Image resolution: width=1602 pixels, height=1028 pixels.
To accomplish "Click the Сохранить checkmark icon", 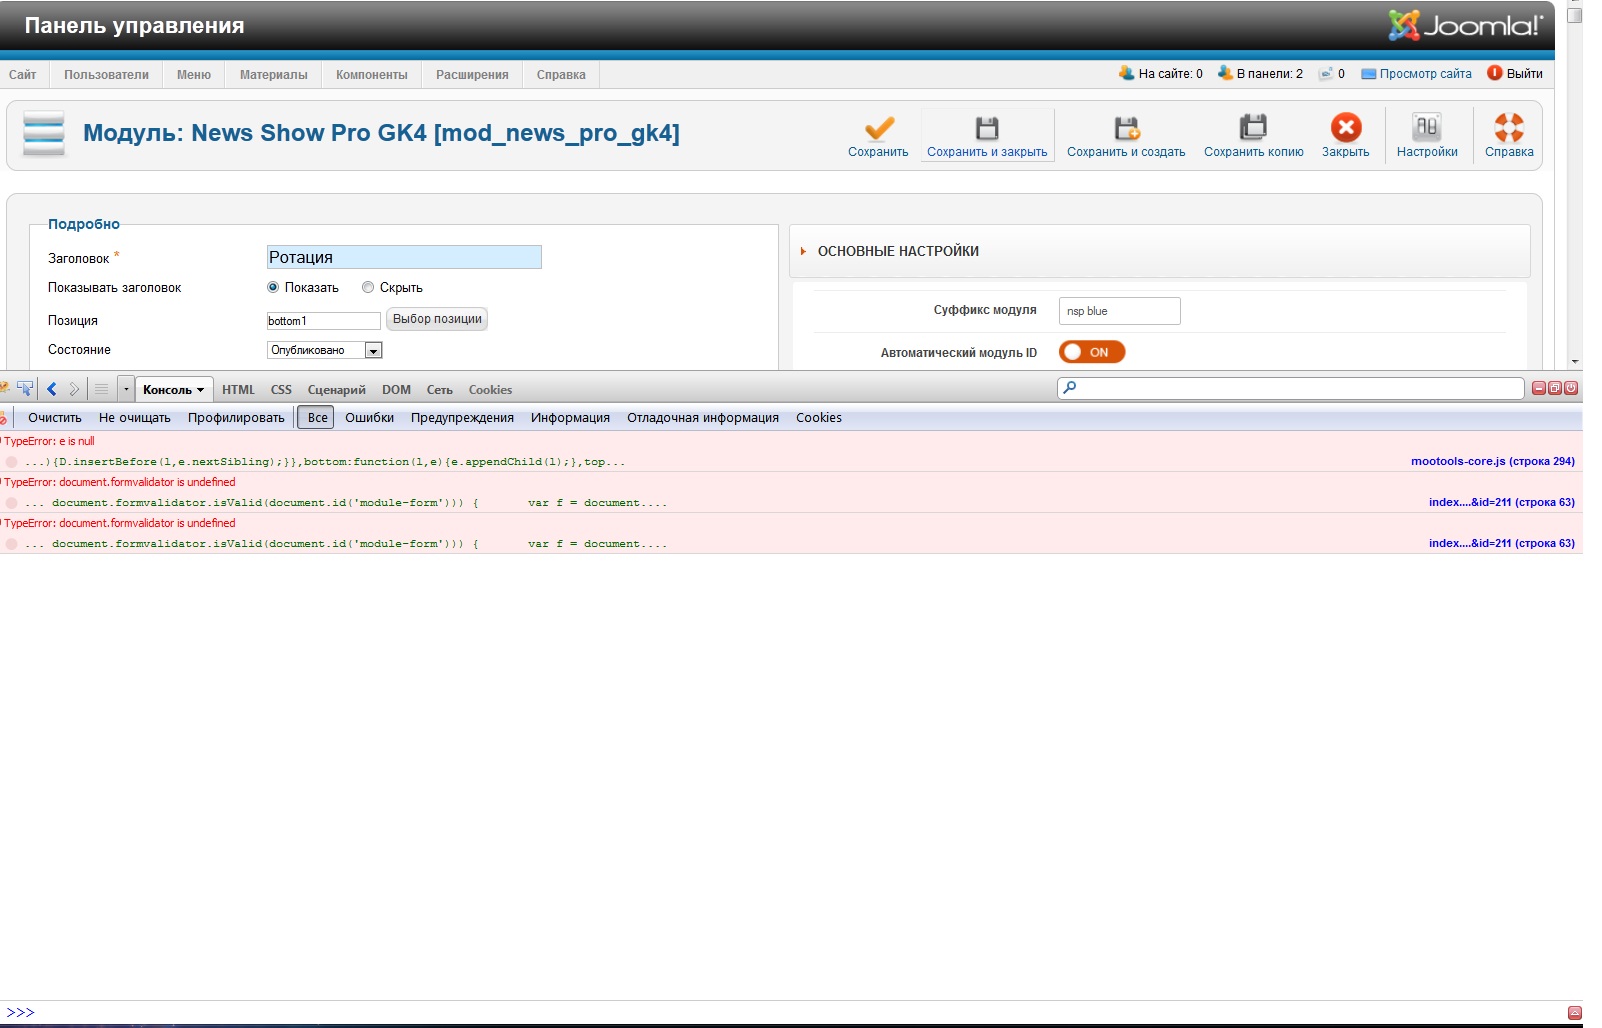I will tap(879, 128).
